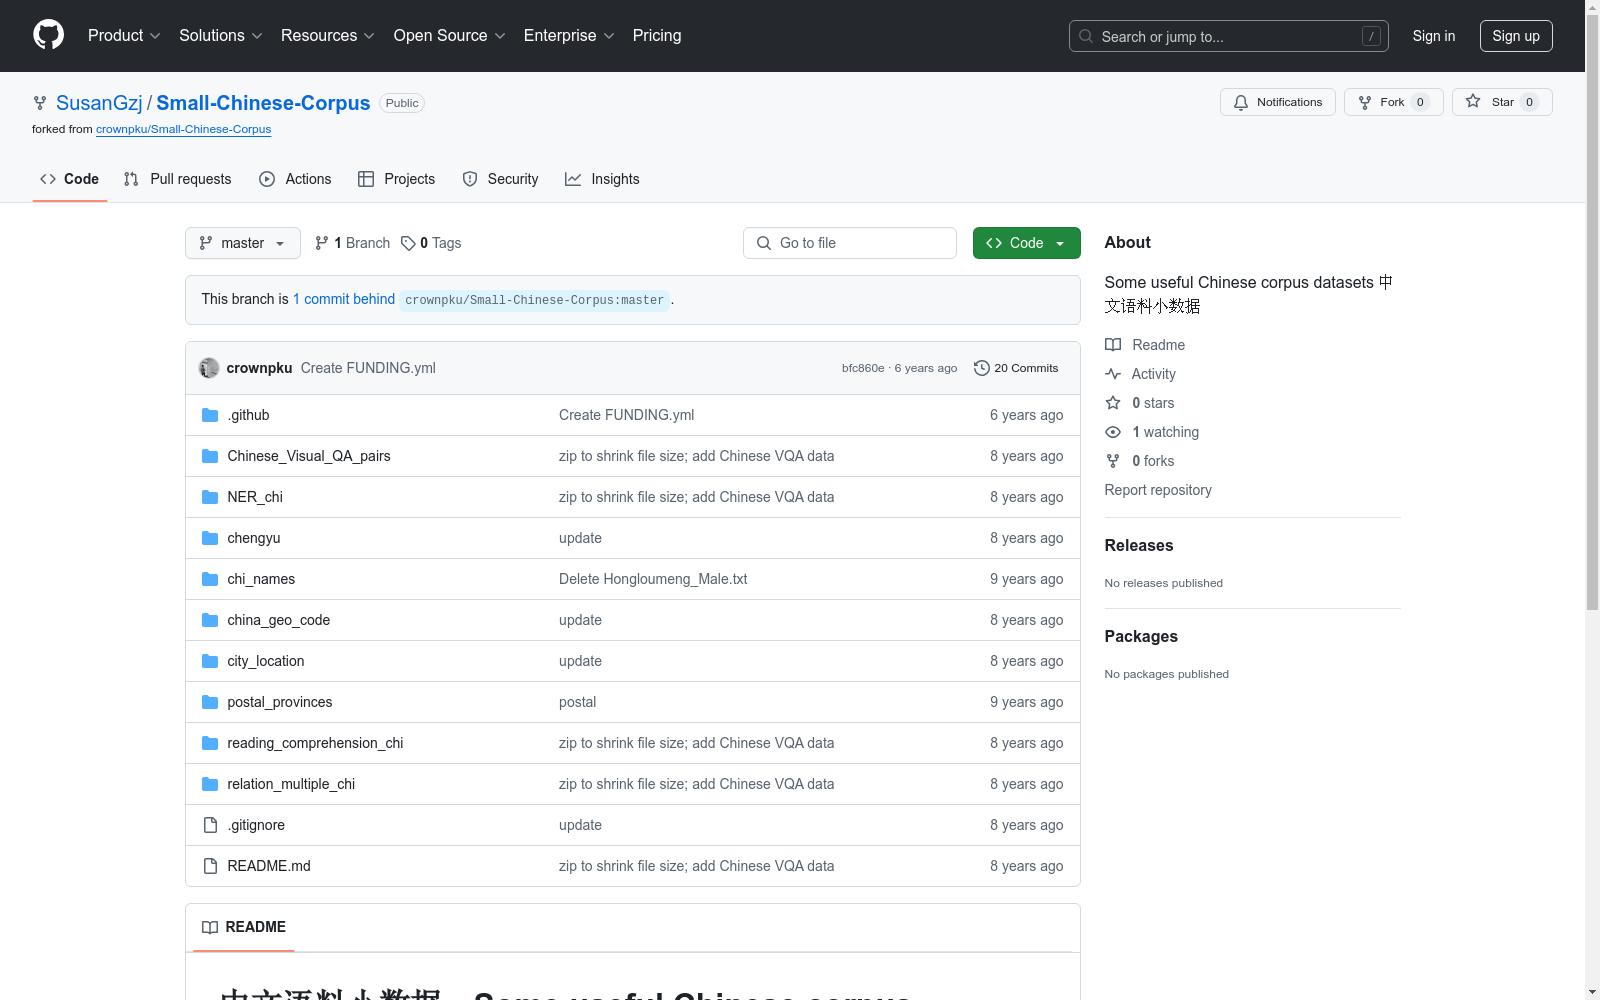Expand the Product menu
This screenshot has width=1600, height=1000.
(x=124, y=36)
